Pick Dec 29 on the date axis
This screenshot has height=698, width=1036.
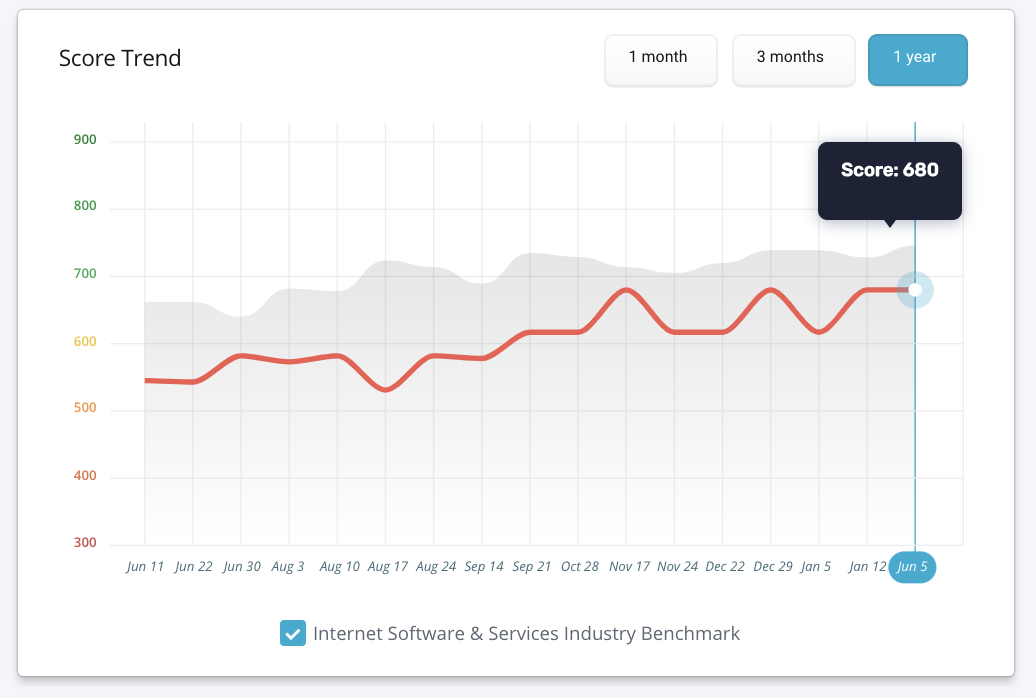click(x=773, y=567)
